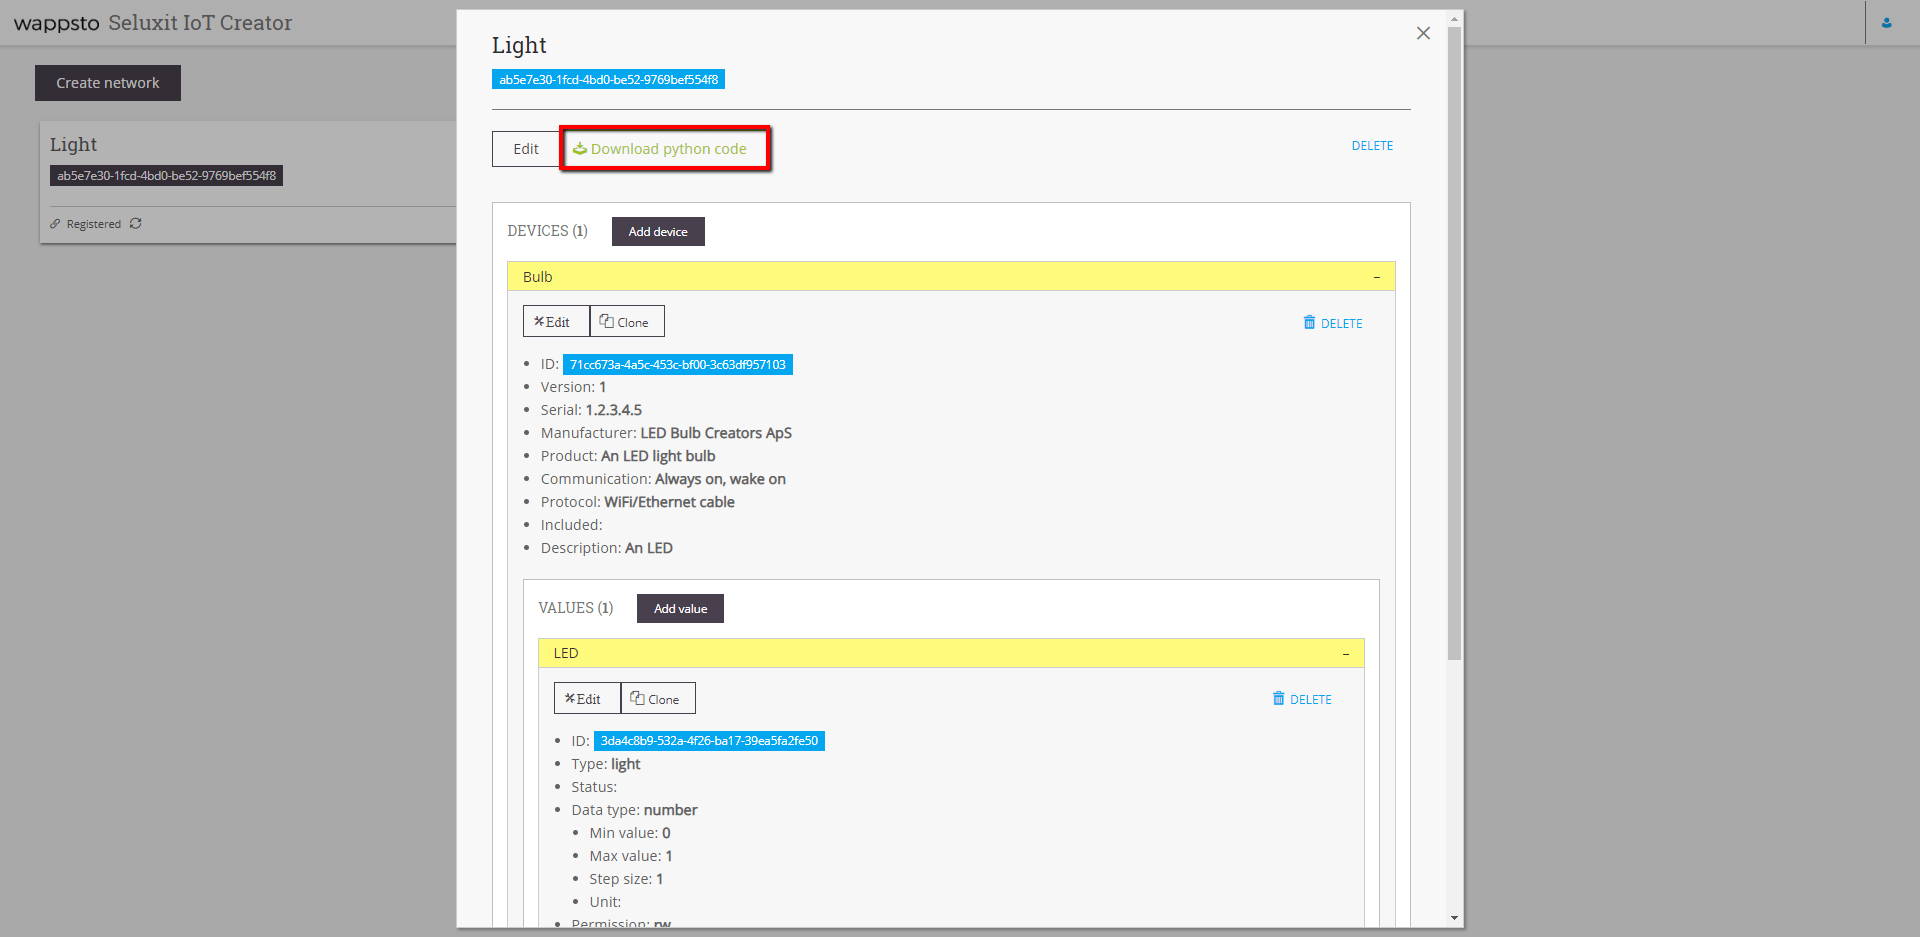Delete the Bulb device
The width and height of the screenshot is (1920, 937).
click(x=1333, y=323)
